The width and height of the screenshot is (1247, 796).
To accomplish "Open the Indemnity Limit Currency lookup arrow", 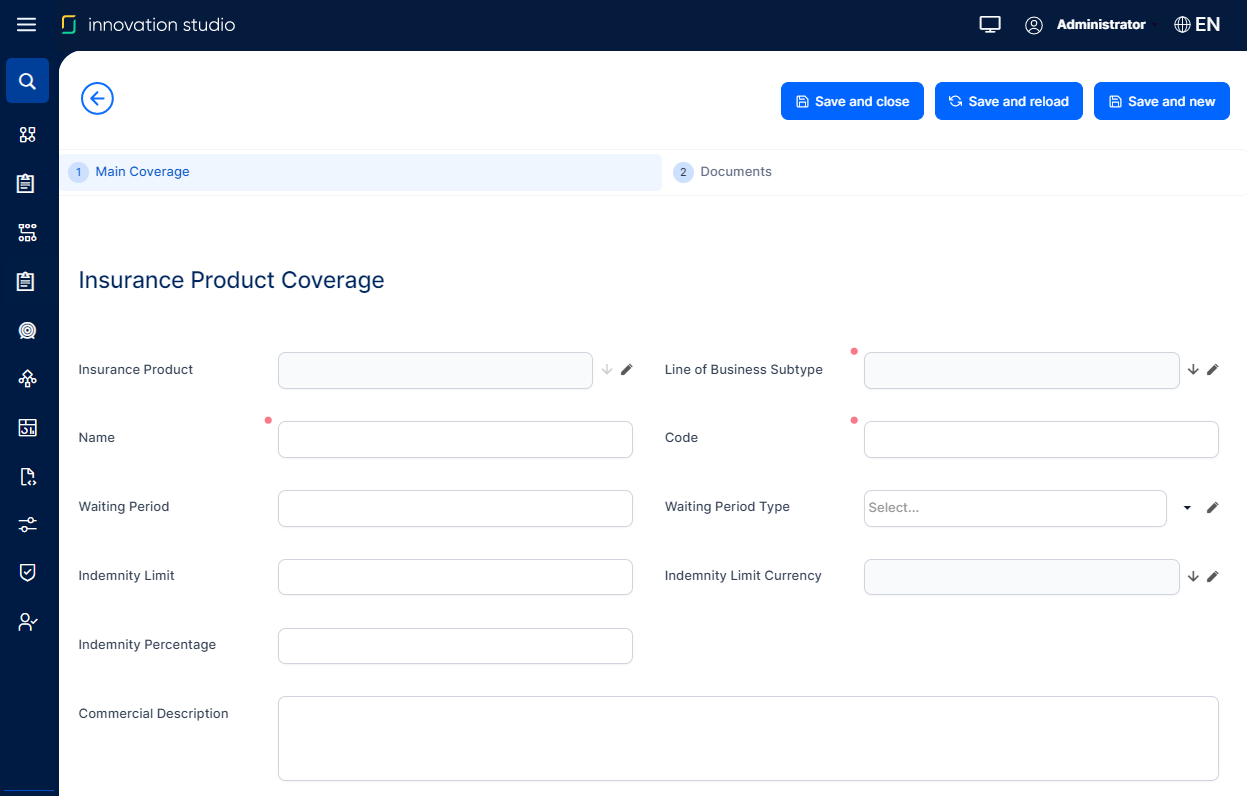I will [1193, 577].
